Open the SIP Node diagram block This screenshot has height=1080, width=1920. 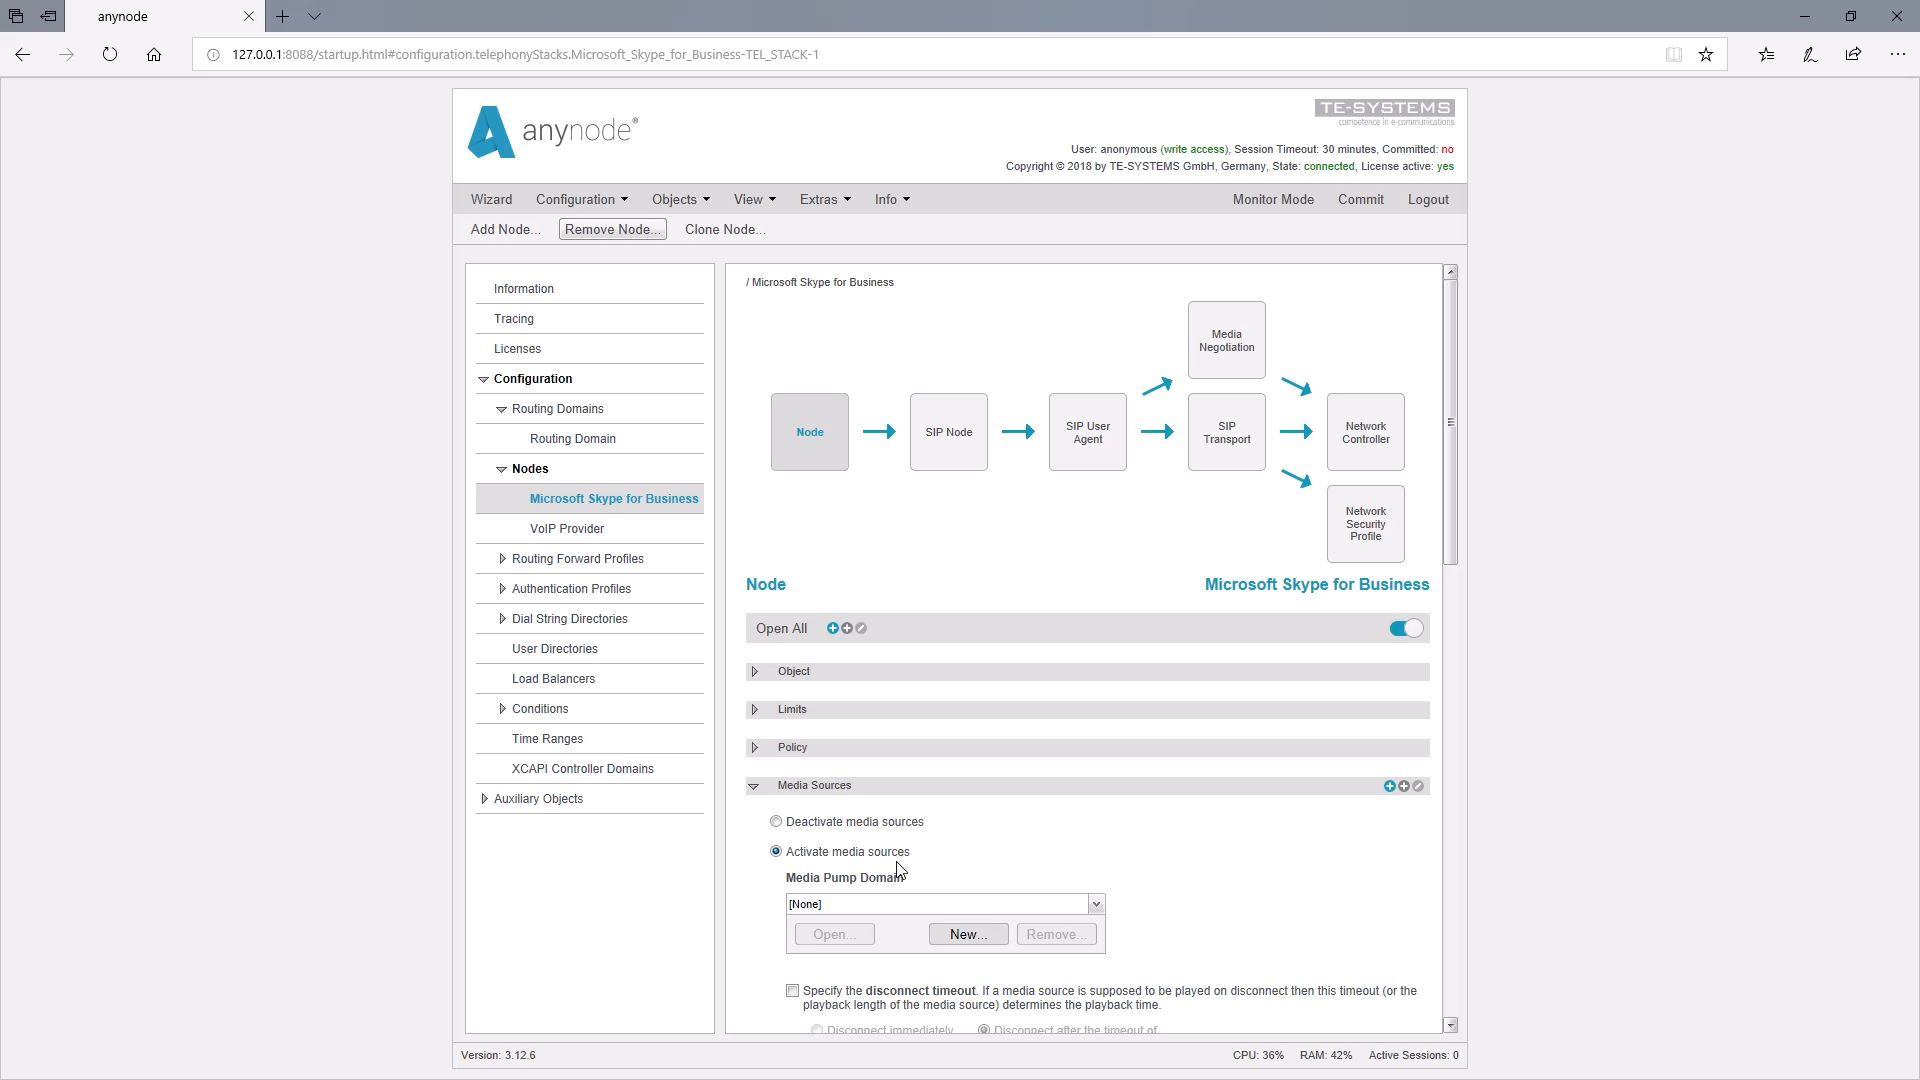949,432
